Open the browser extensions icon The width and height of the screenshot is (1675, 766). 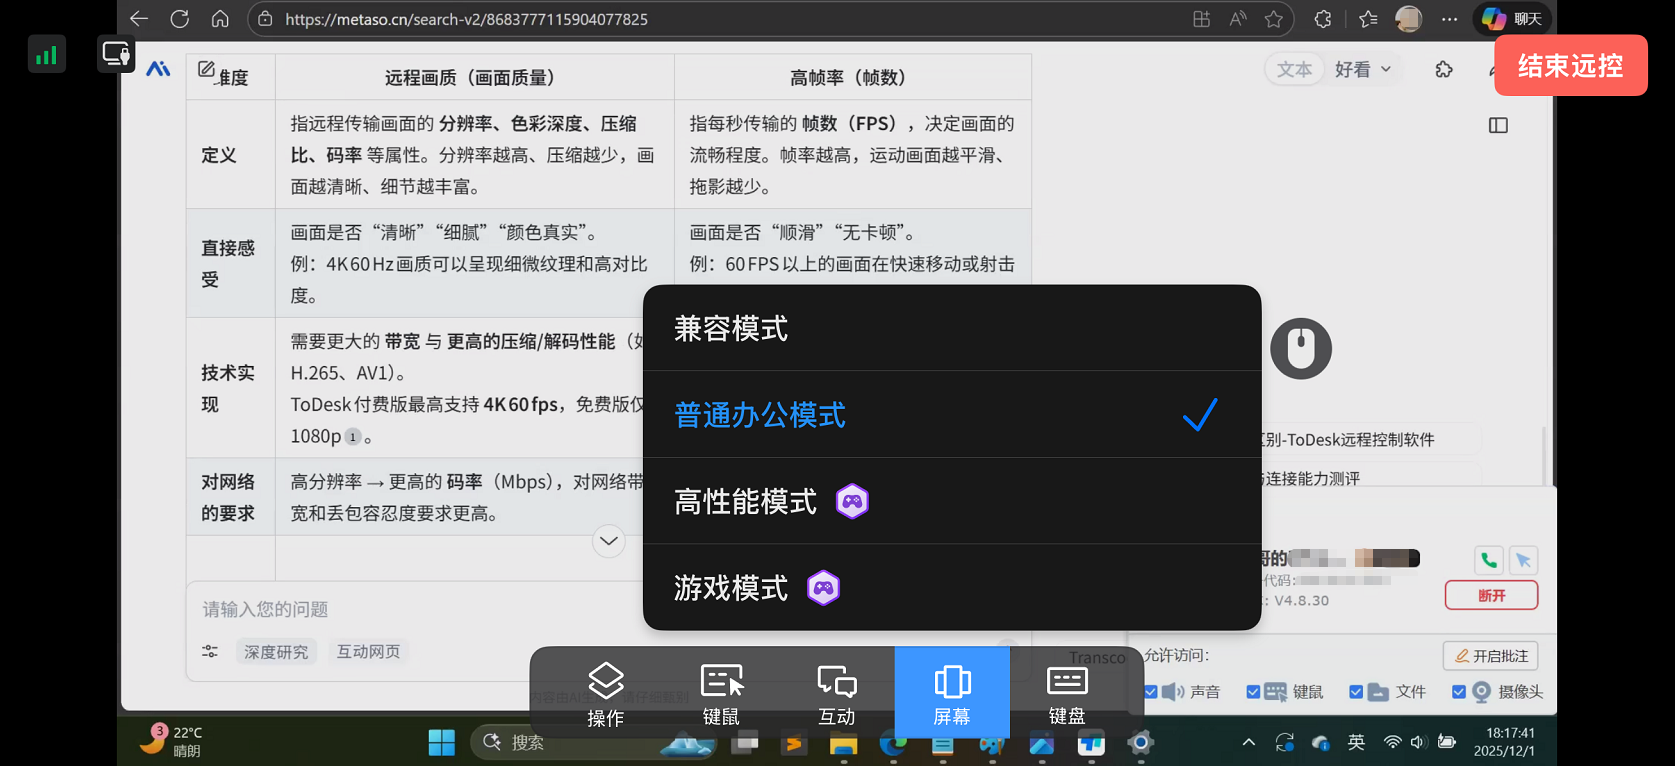pyautogui.click(x=1323, y=19)
